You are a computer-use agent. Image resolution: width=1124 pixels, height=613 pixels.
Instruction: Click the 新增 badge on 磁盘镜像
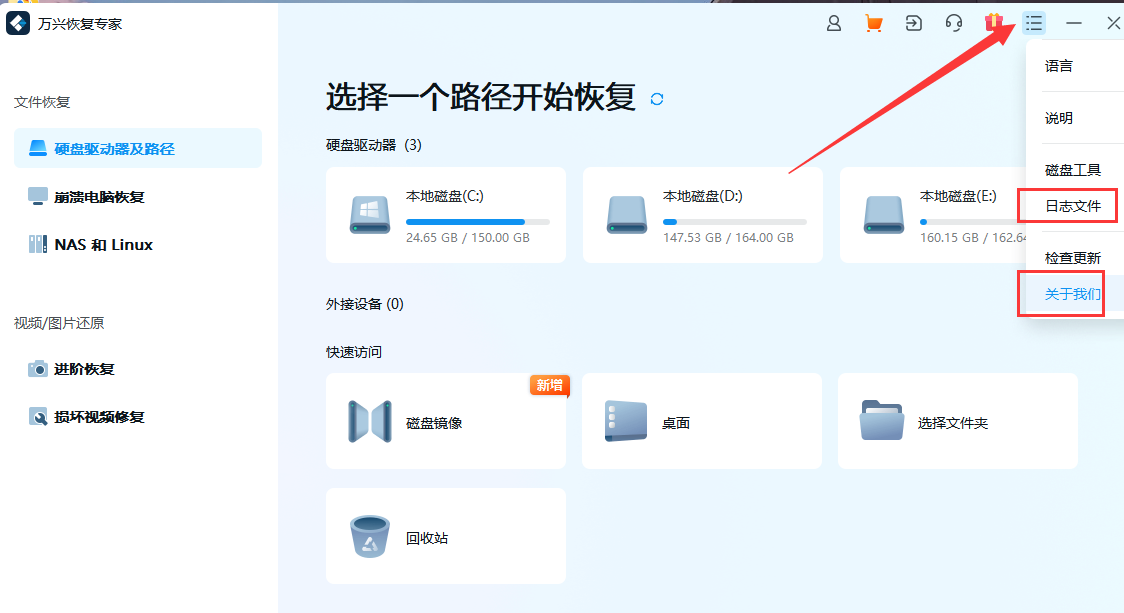[x=550, y=385]
